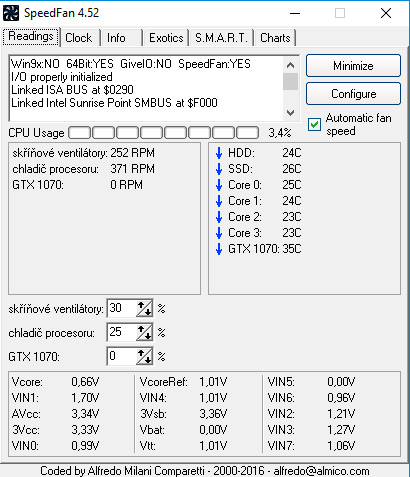Click the 3Vsb voltage value 3,36V
This screenshot has width=410, height=477.
213,414
